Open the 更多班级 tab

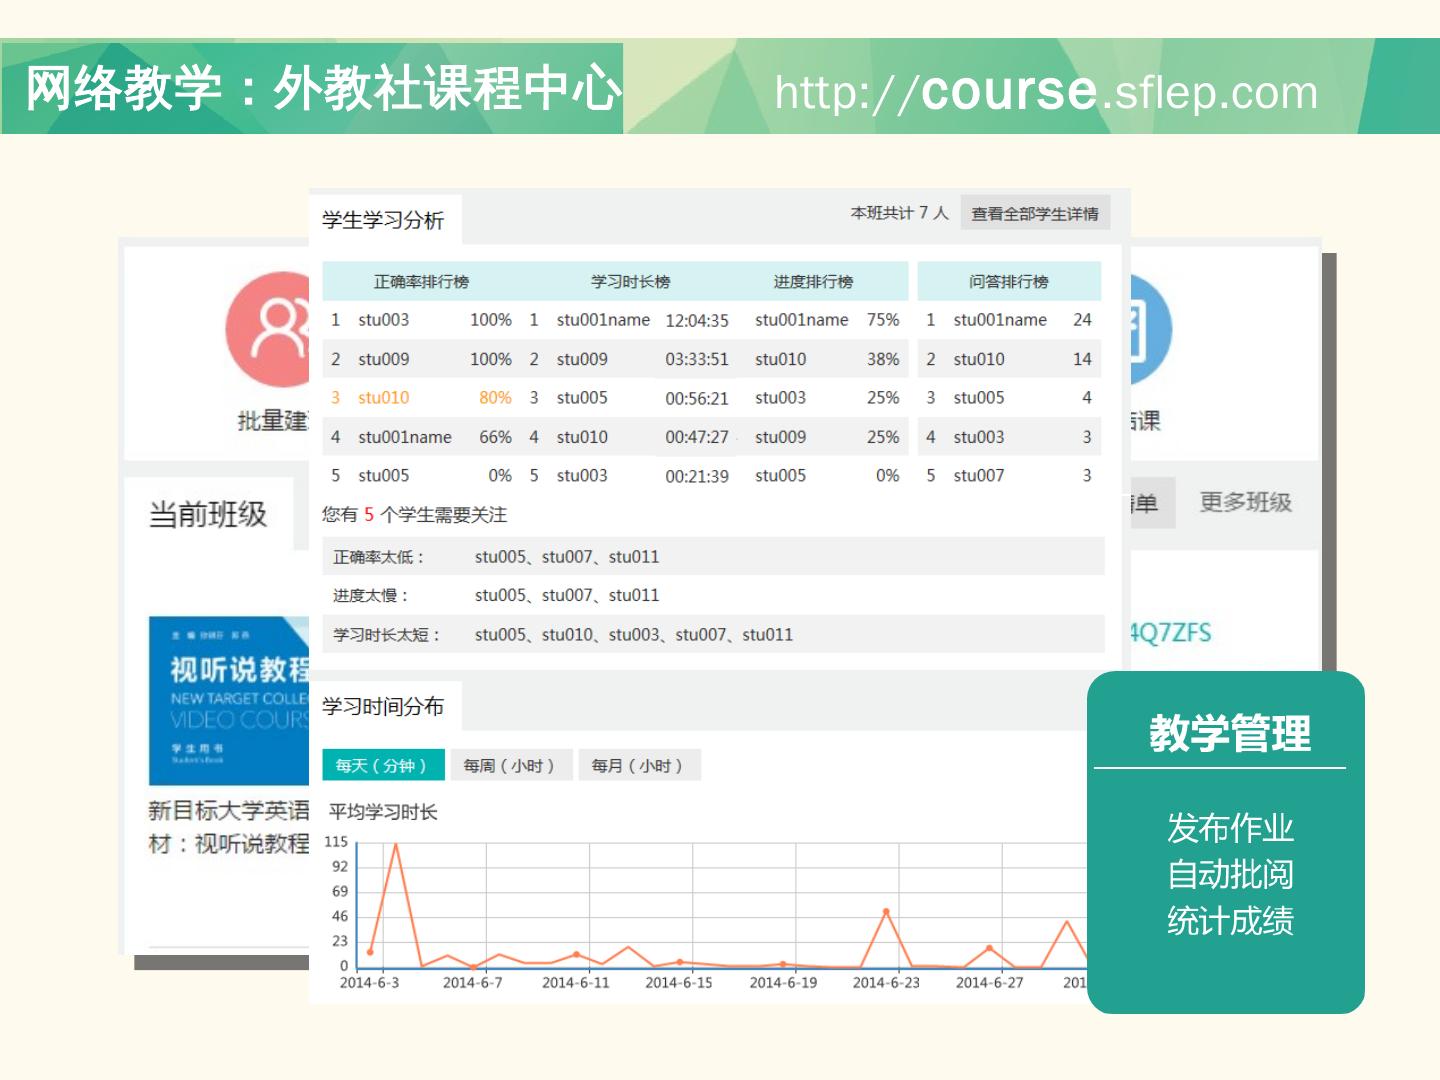click(x=1245, y=502)
